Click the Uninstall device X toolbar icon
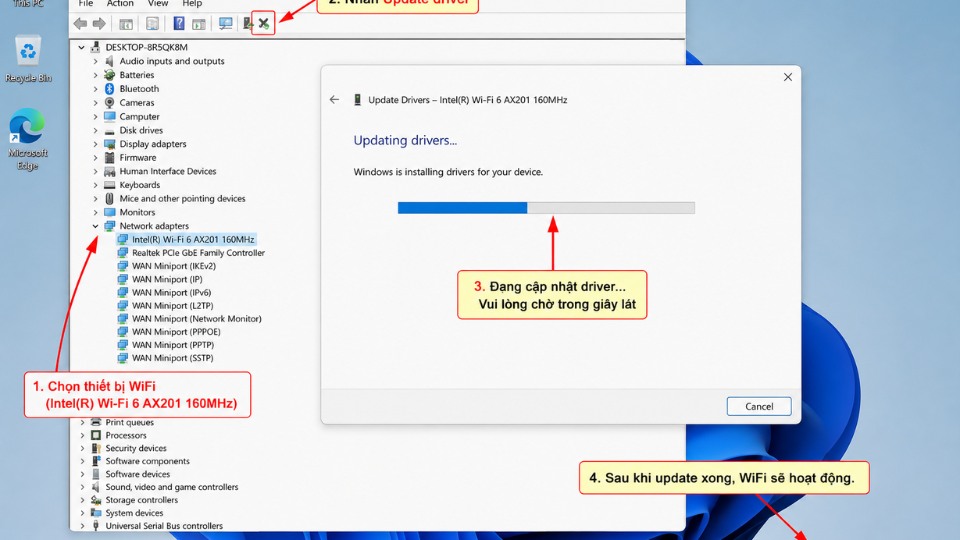This screenshot has height=540, width=960. coord(264,24)
